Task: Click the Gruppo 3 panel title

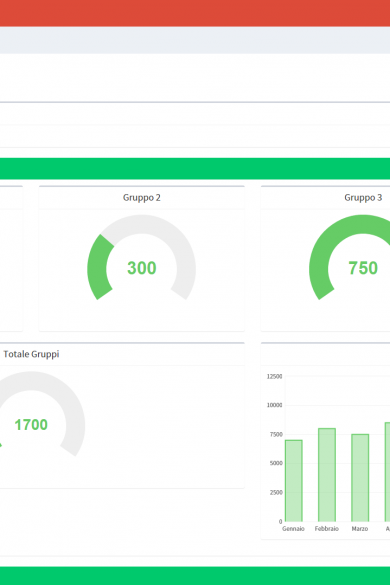Action: click(363, 198)
